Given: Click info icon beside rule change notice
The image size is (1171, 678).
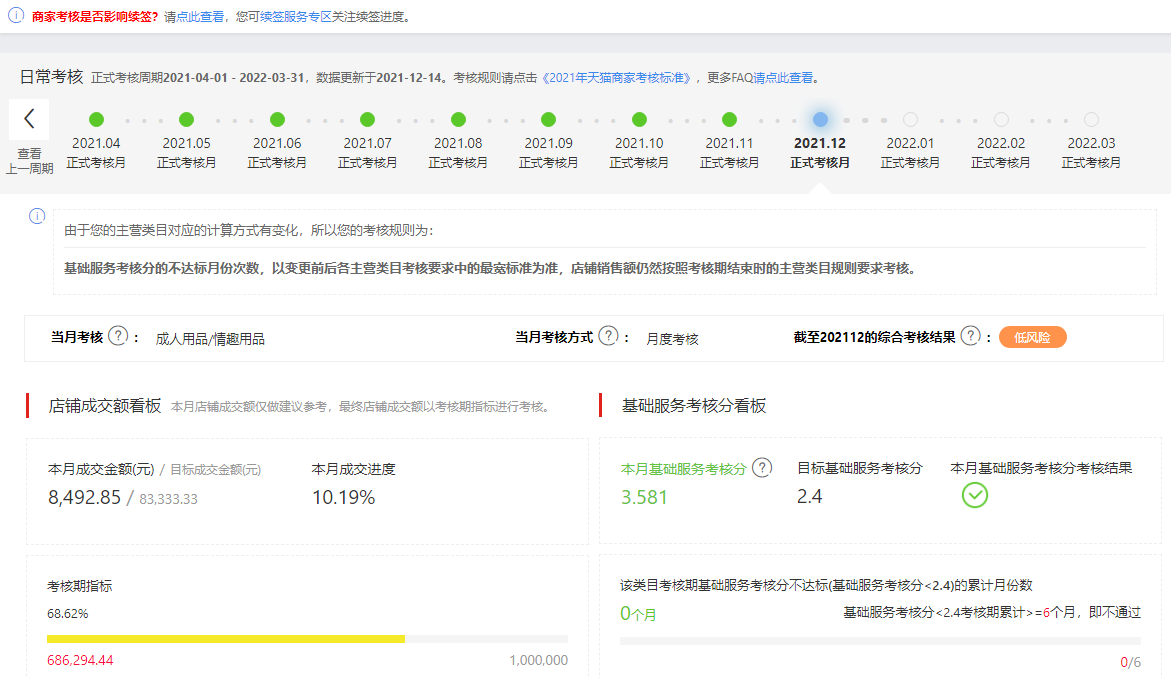Looking at the screenshot, I should pyautogui.click(x=37, y=216).
